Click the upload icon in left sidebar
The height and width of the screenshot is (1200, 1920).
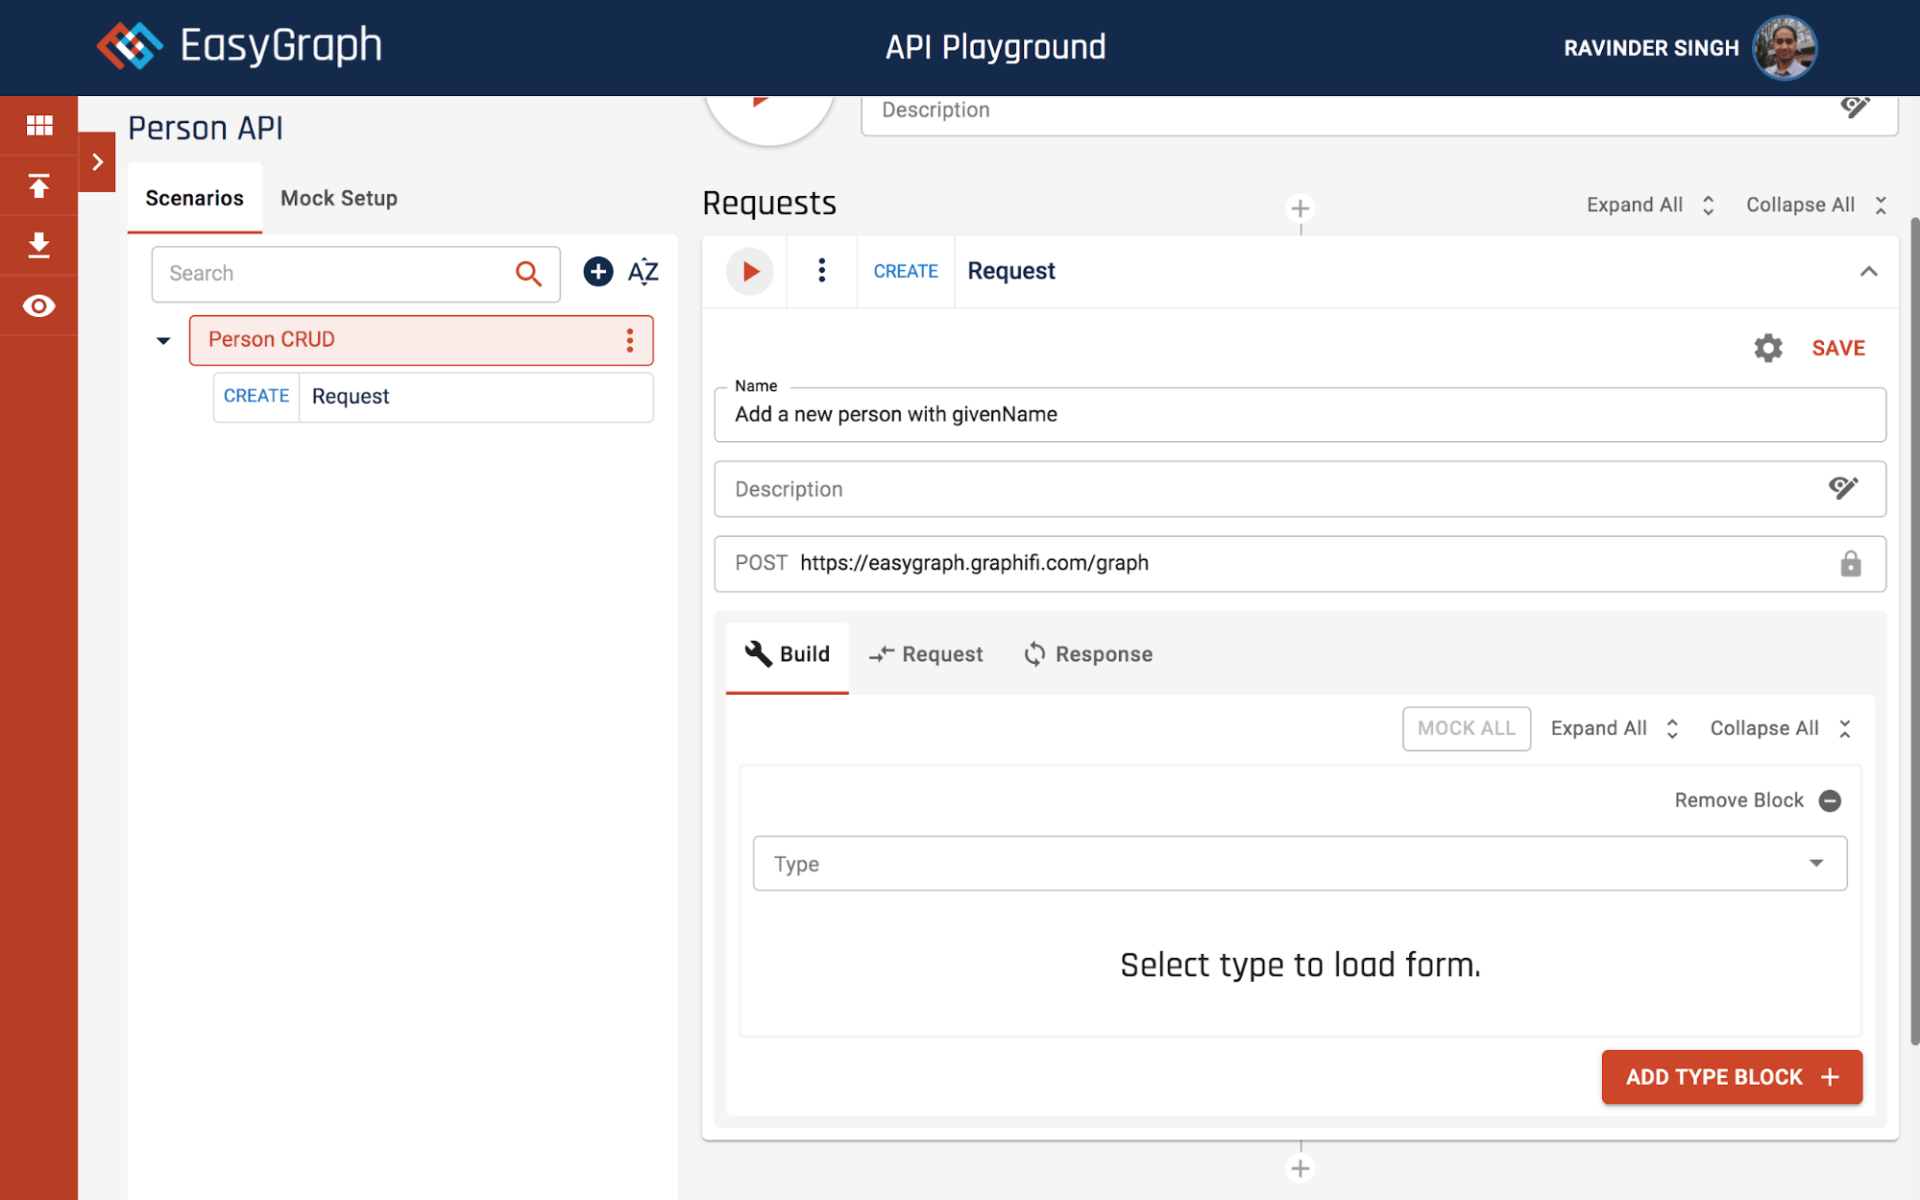[39, 185]
